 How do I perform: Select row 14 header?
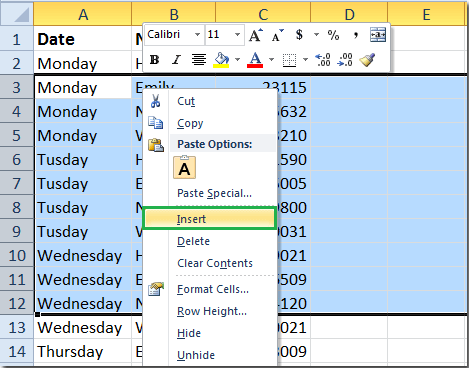coord(17,351)
